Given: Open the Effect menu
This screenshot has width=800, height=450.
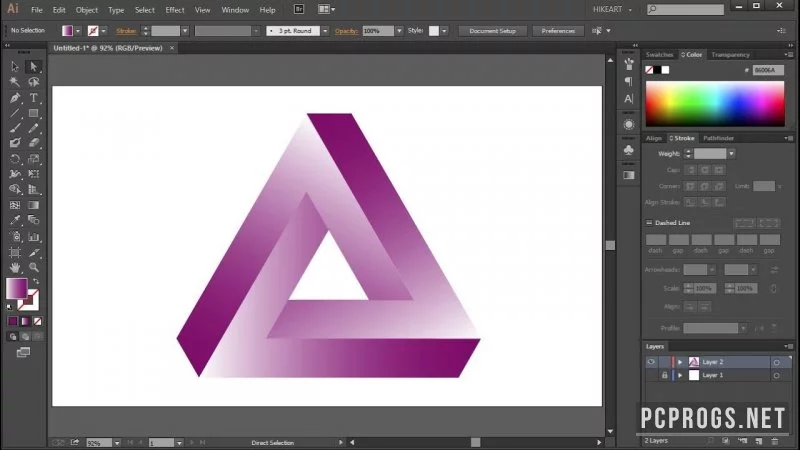Looking at the screenshot, I should click(x=174, y=10).
